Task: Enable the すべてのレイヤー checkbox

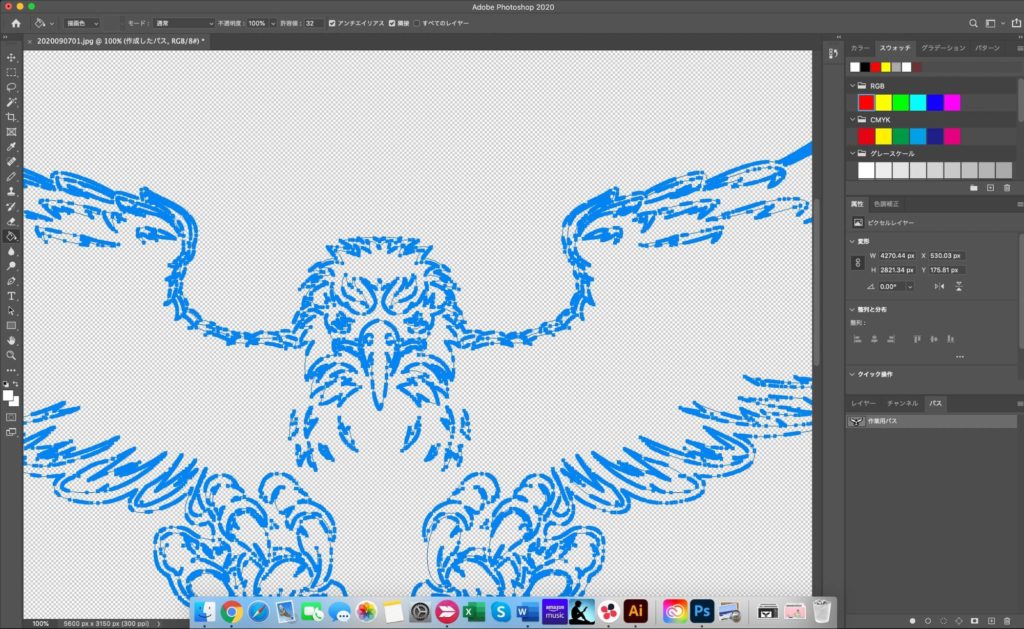Action: coord(417,23)
